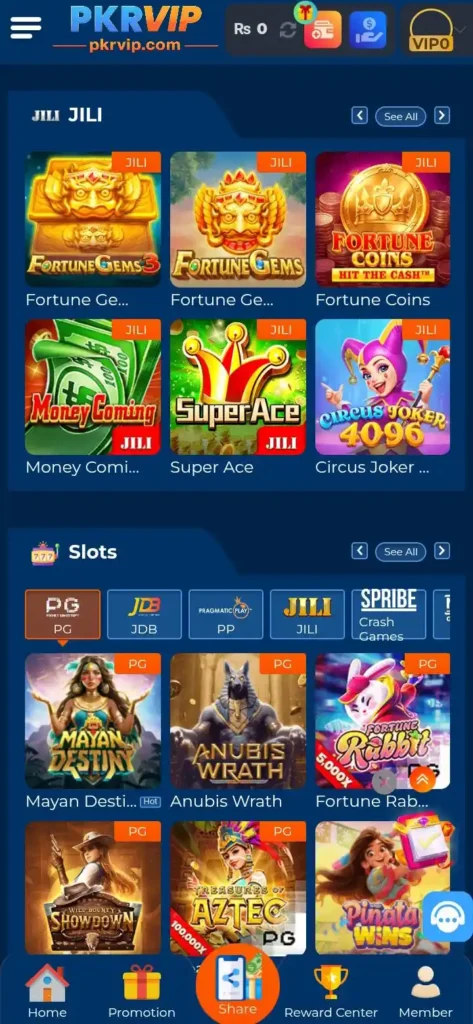Viewport: 473px width, 1024px height.
Task: Show previous JILI games with left arrow
Action: [359, 116]
